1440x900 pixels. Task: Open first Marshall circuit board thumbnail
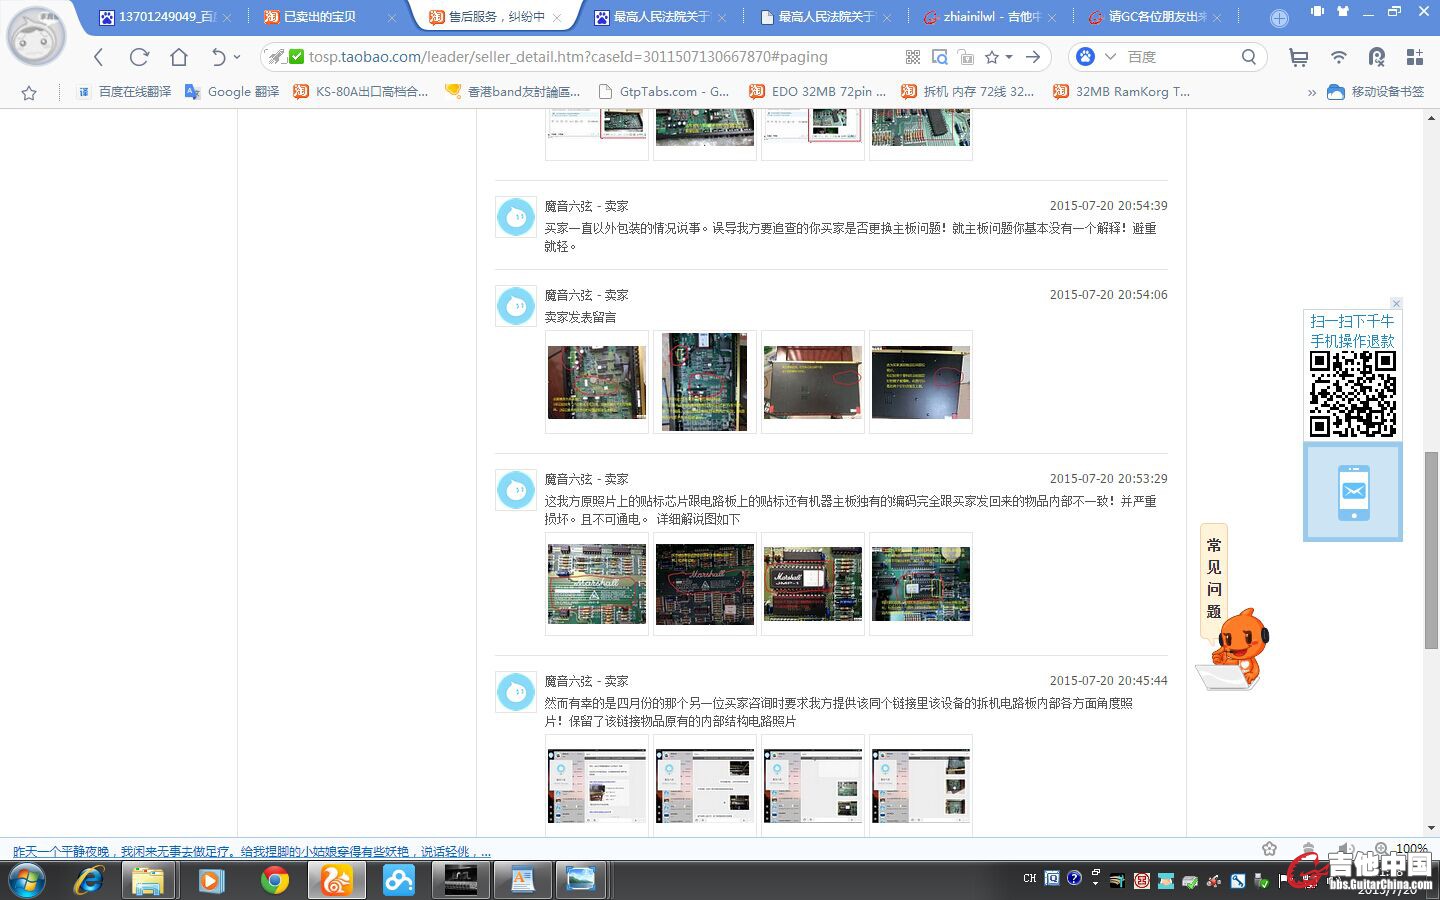597,584
